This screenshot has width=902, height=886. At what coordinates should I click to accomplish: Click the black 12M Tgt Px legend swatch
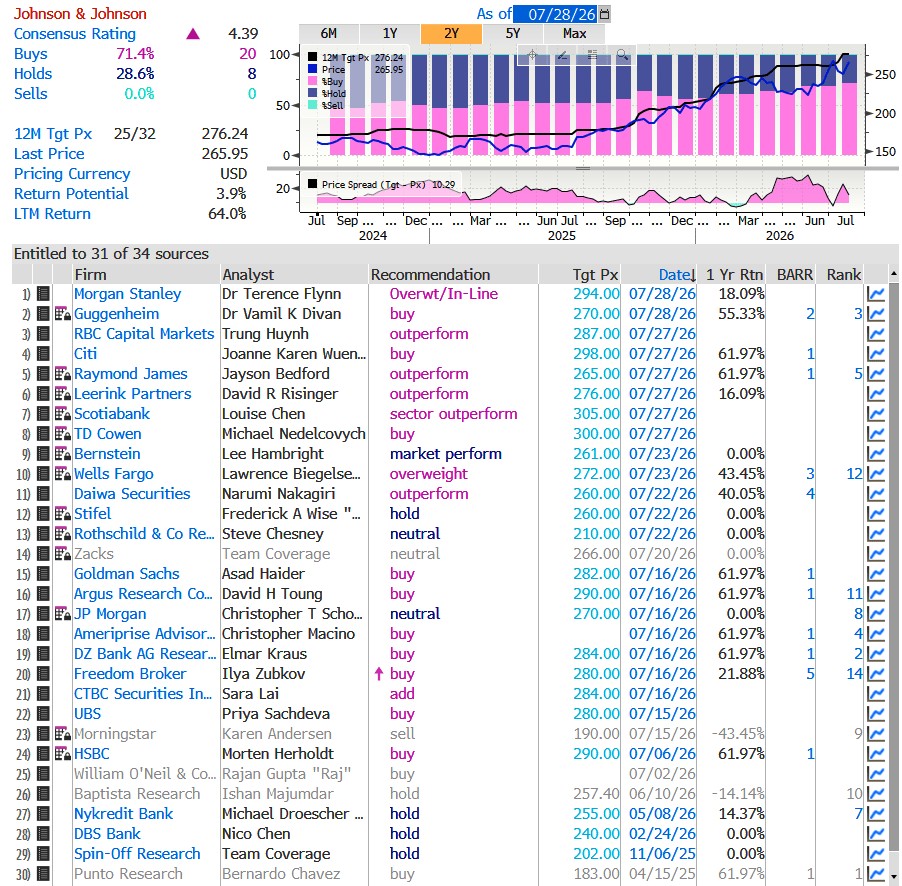coord(312,57)
